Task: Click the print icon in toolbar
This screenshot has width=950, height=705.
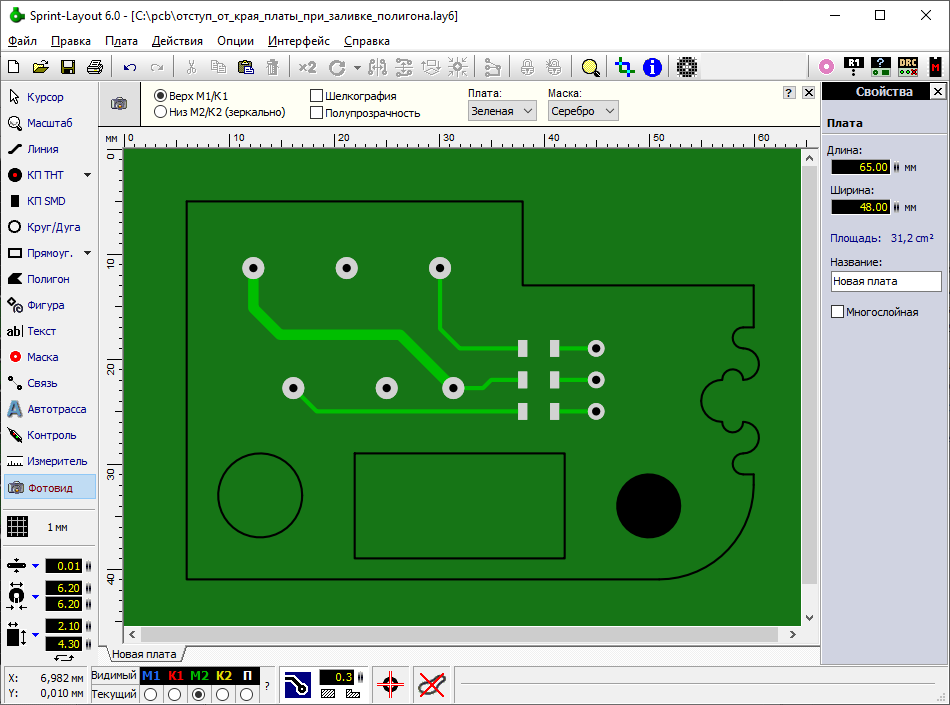Action: 94,67
